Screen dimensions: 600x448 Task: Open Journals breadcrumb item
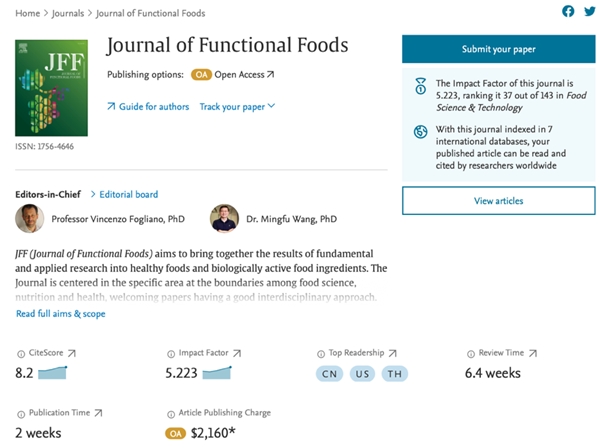pyautogui.click(x=68, y=13)
